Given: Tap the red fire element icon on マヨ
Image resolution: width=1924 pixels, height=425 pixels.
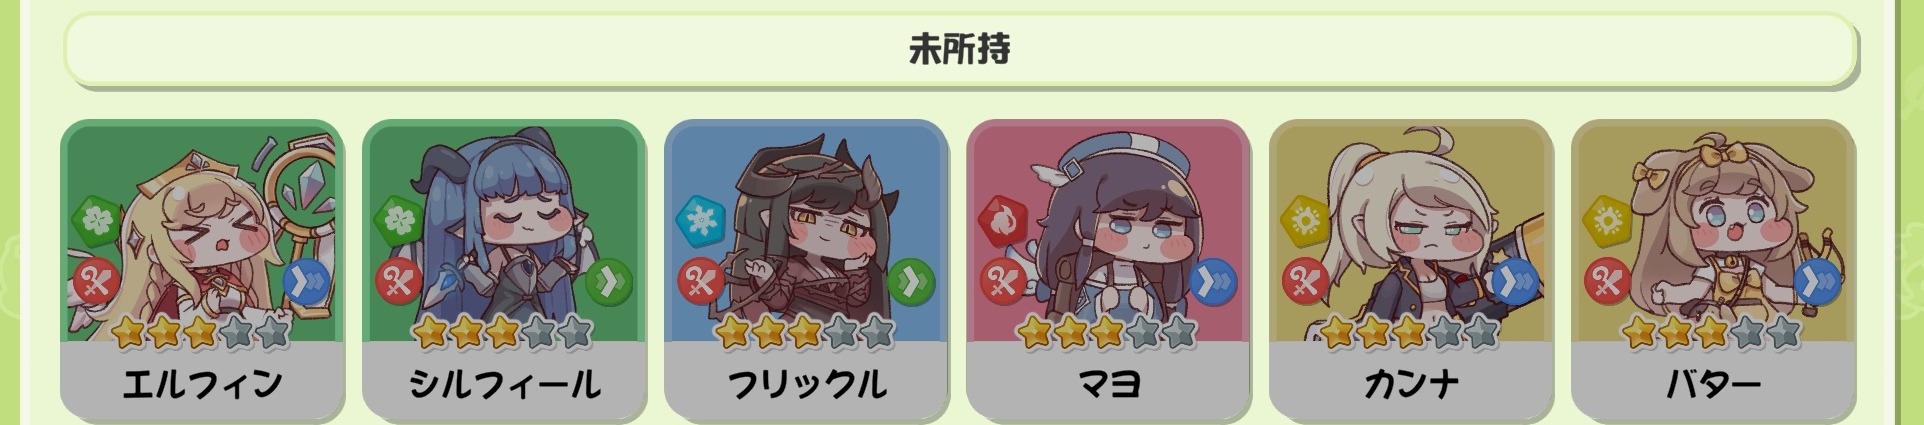Looking at the screenshot, I should (x=1003, y=220).
